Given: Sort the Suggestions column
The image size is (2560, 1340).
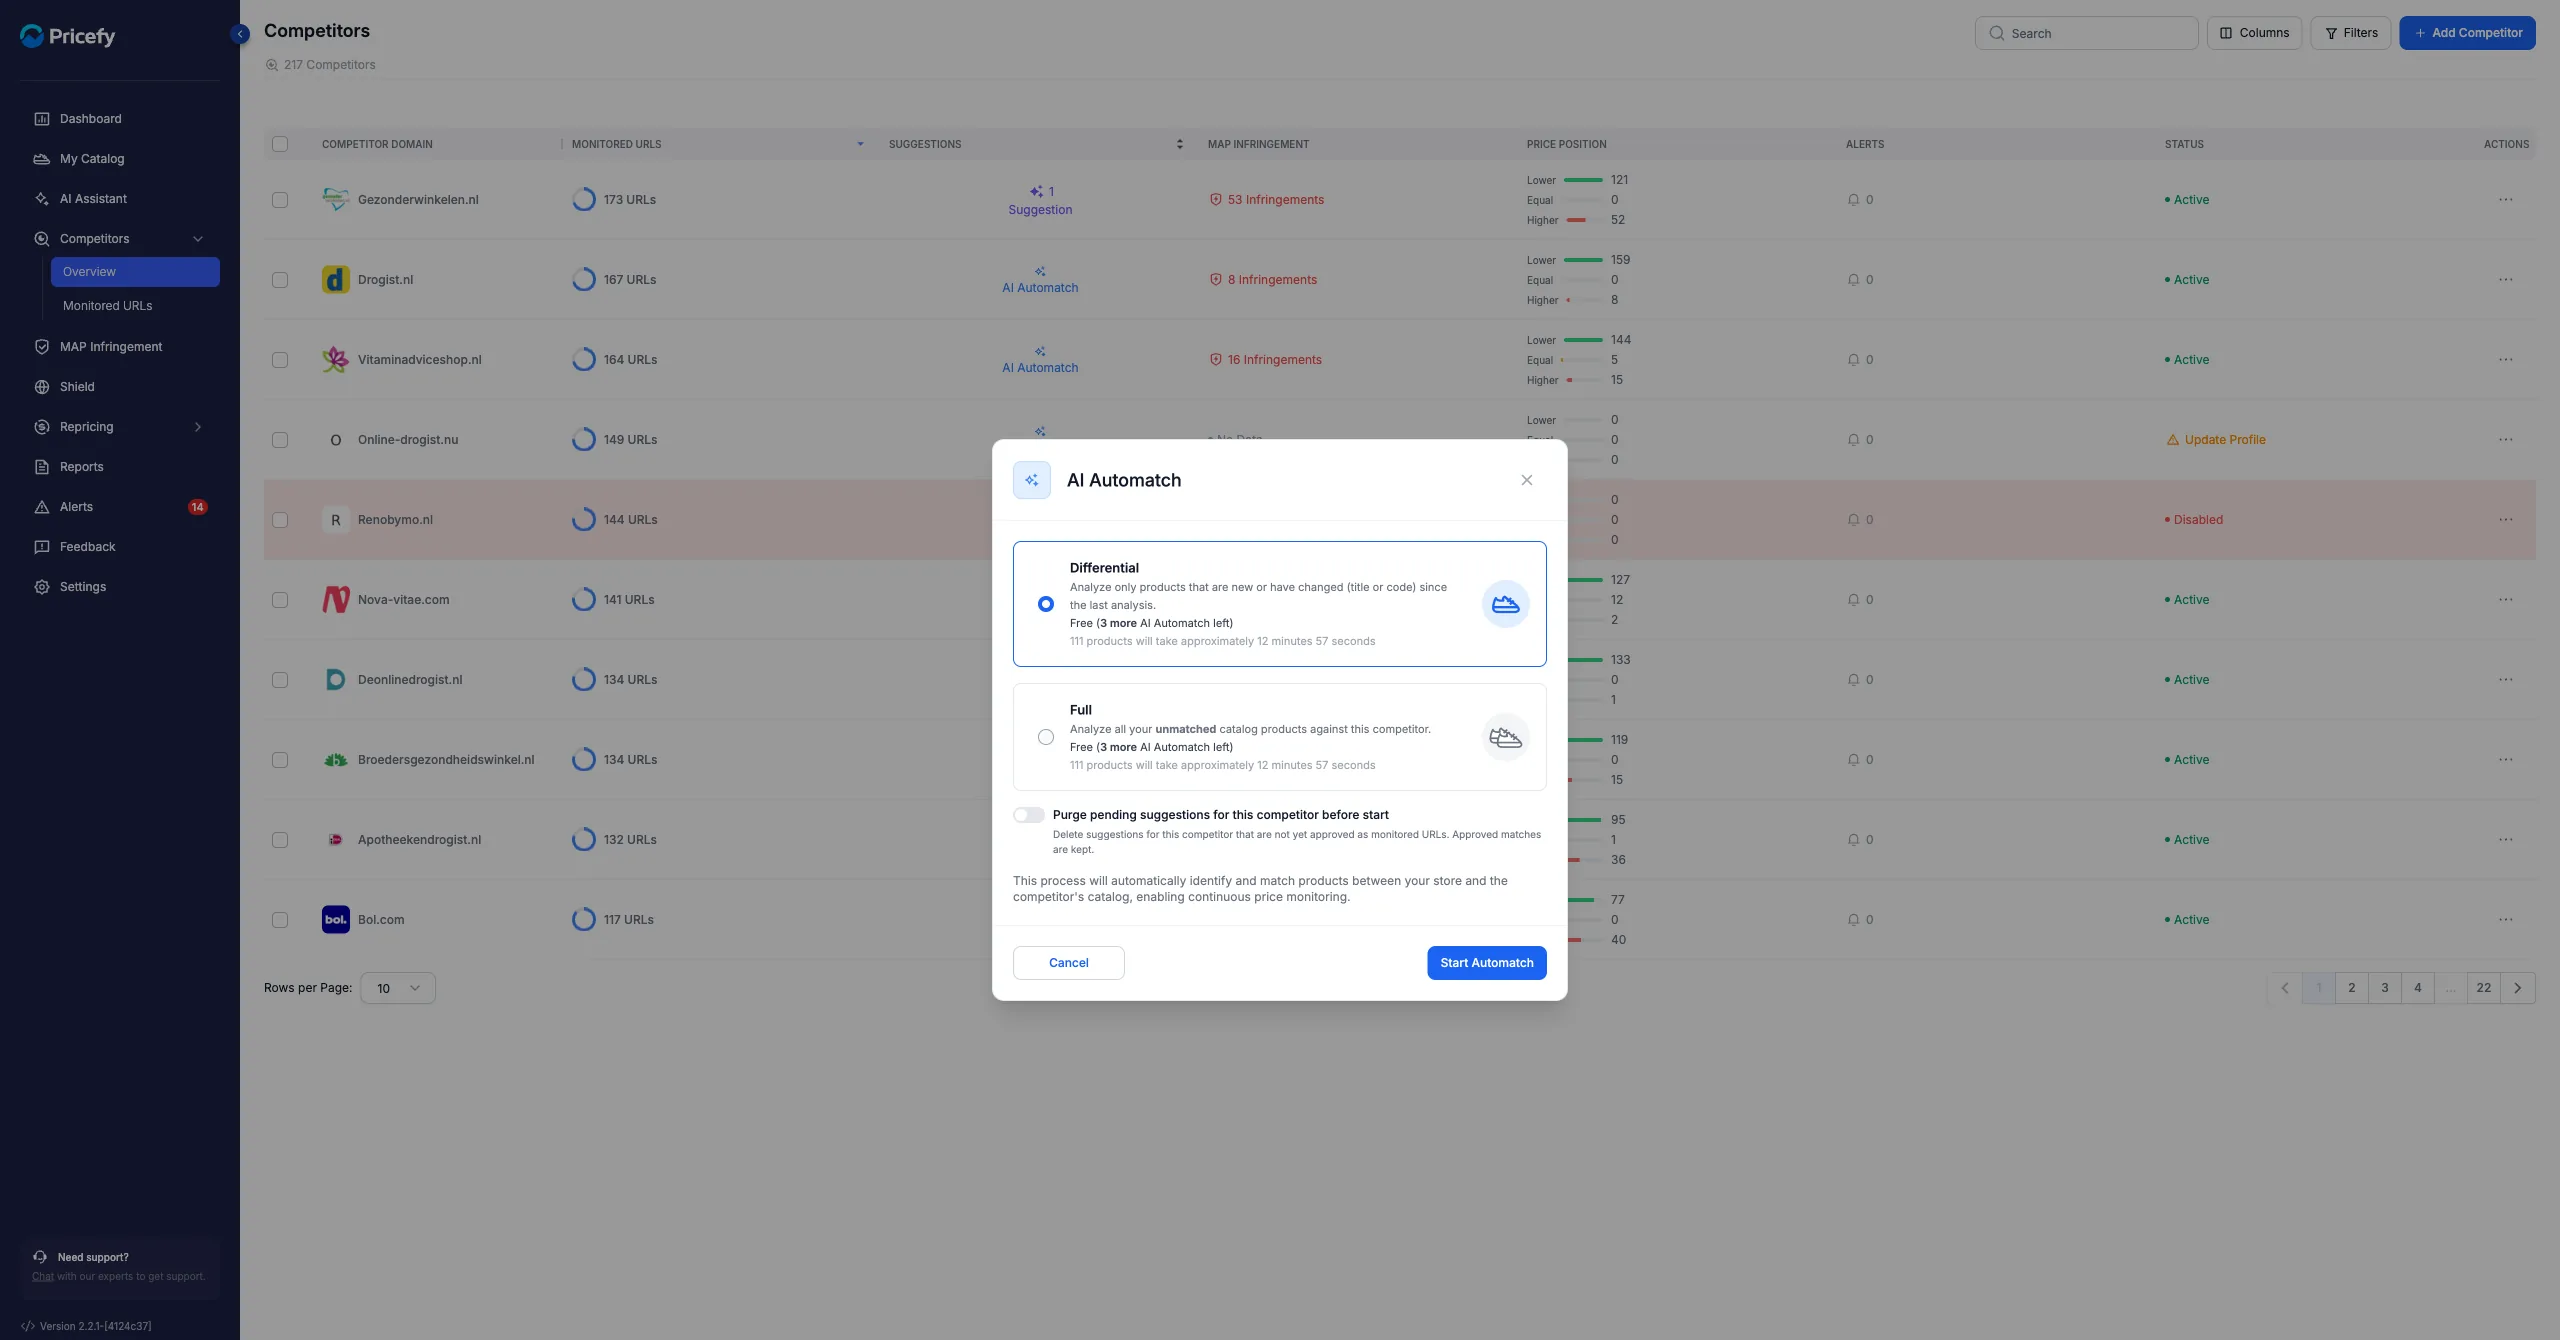Looking at the screenshot, I should [x=1180, y=144].
